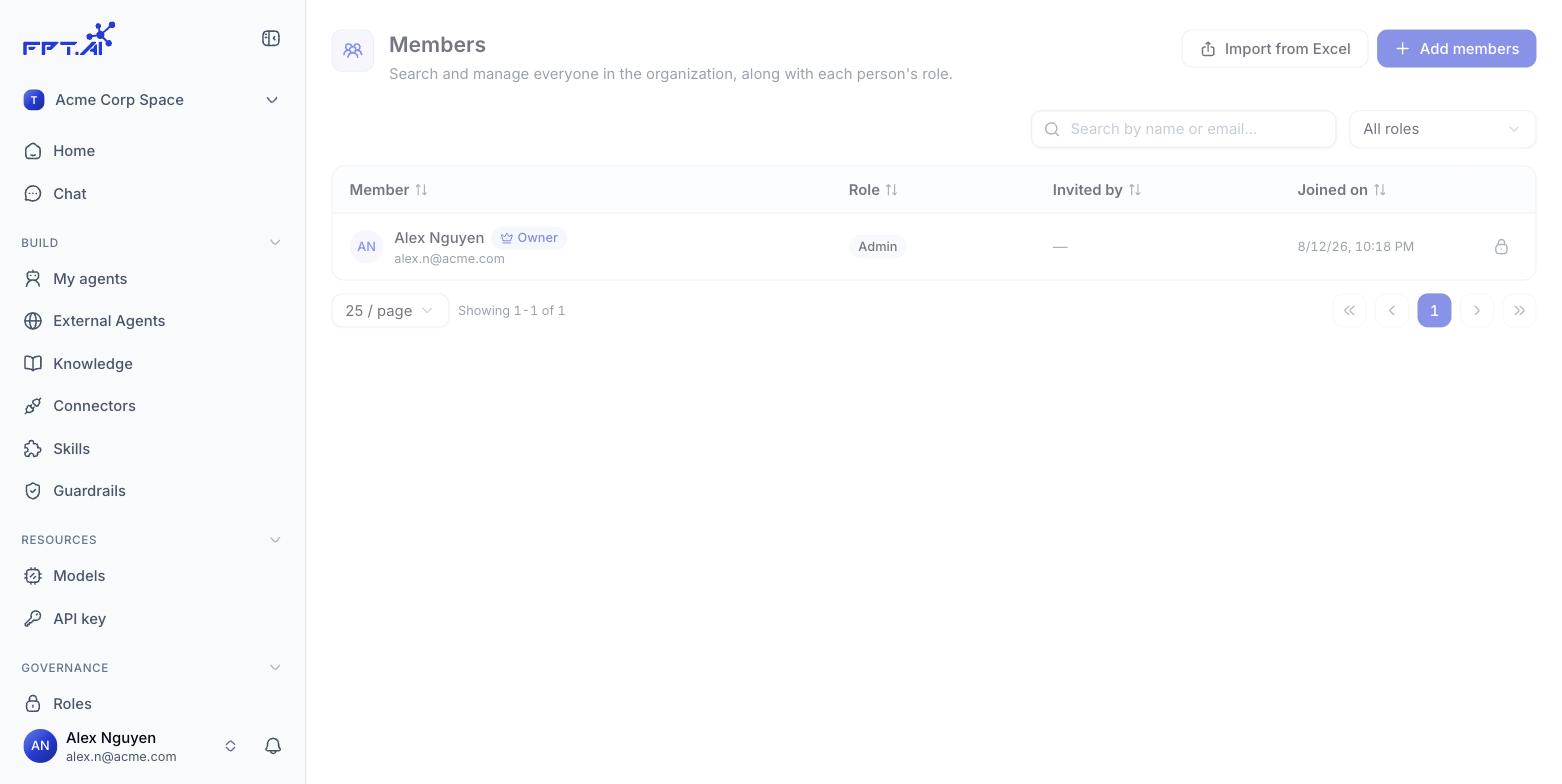
Task: Open the account menu chevrons beside Alex Nguyen
Action: tap(230, 746)
